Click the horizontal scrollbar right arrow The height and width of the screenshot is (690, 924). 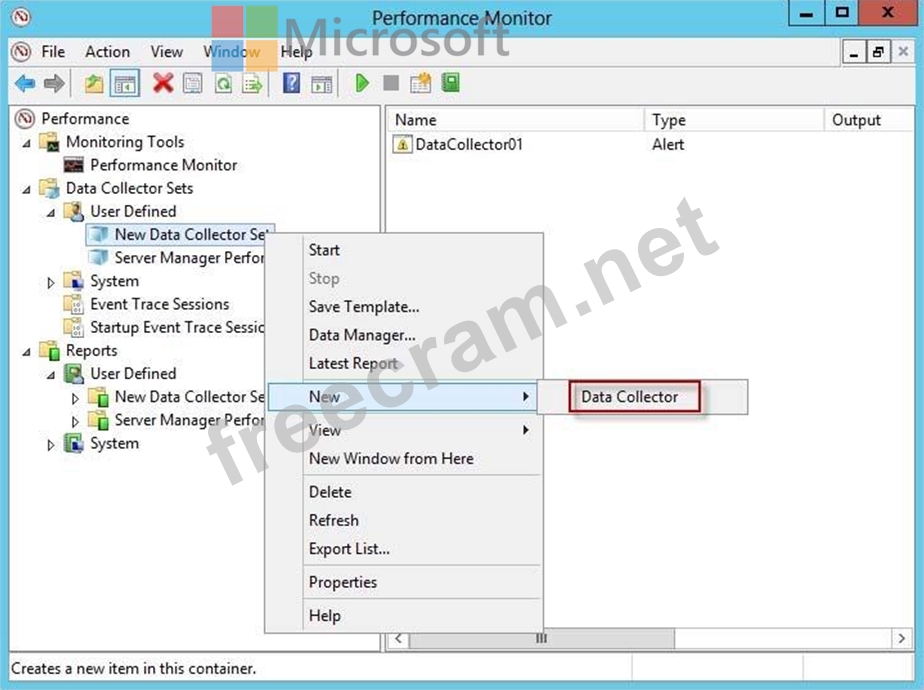[x=902, y=639]
